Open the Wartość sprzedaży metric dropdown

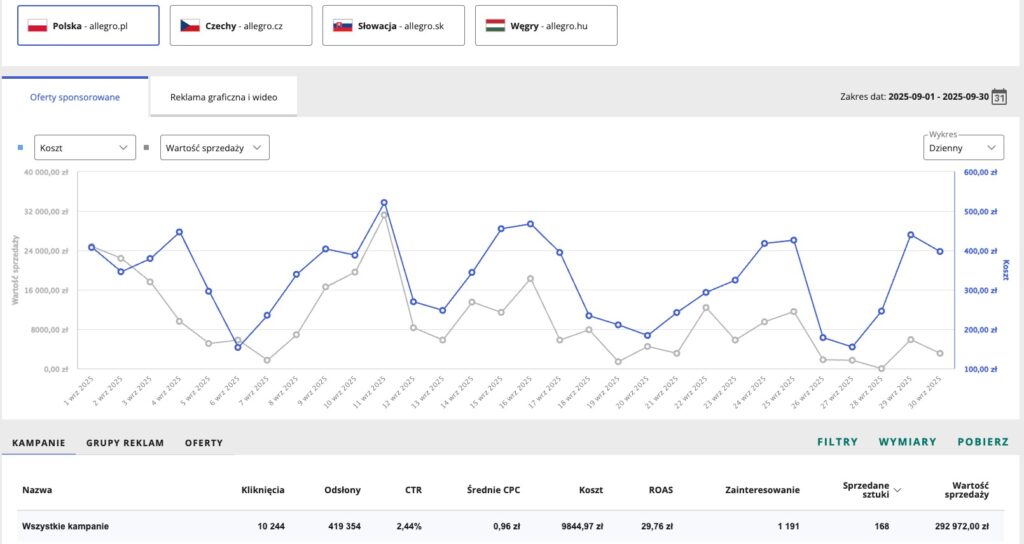(215, 148)
